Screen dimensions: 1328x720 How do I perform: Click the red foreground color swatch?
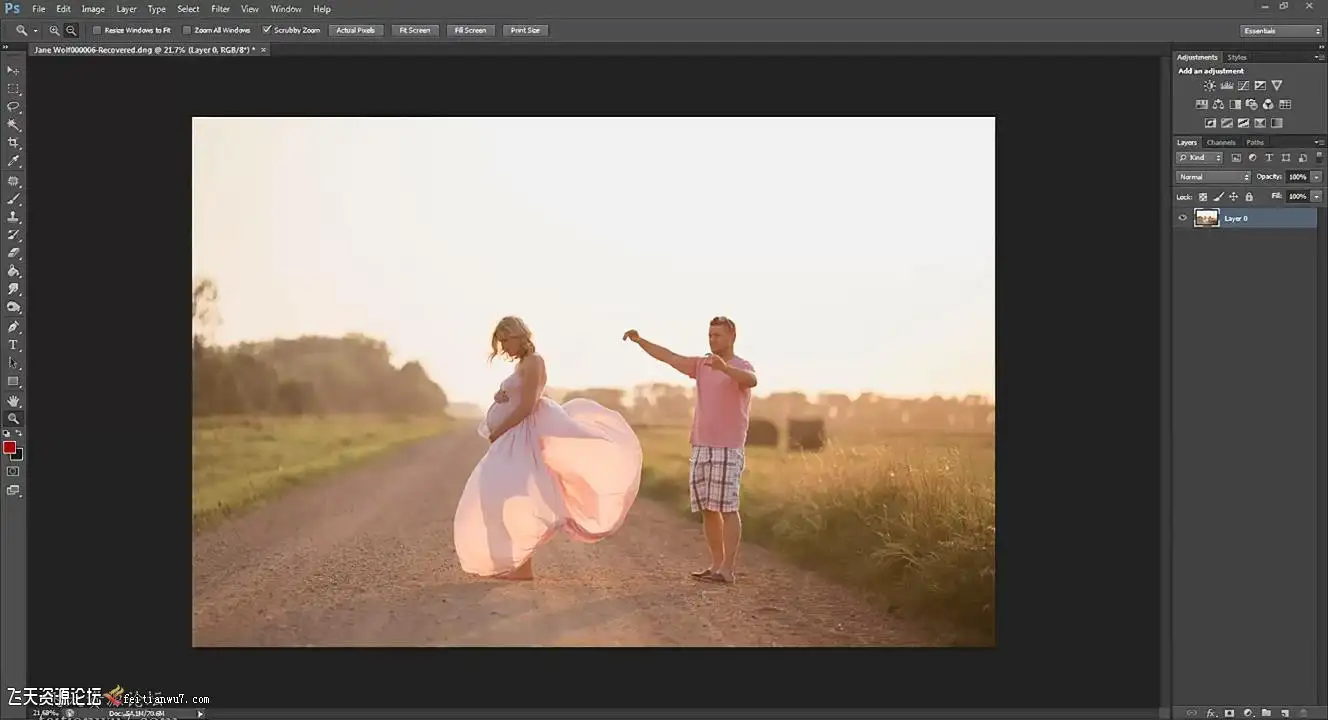[9, 447]
